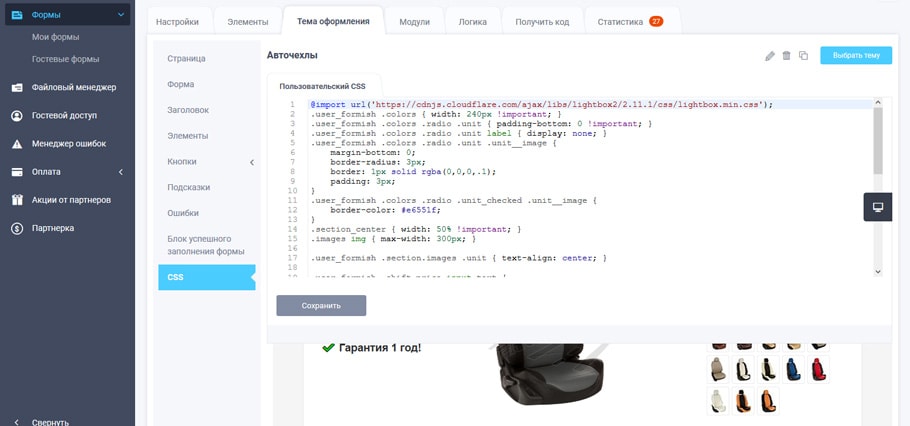Open Менеджер ошибок menu item
Viewport: 910px width, 426px height.
pyautogui.click(x=69, y=144)
